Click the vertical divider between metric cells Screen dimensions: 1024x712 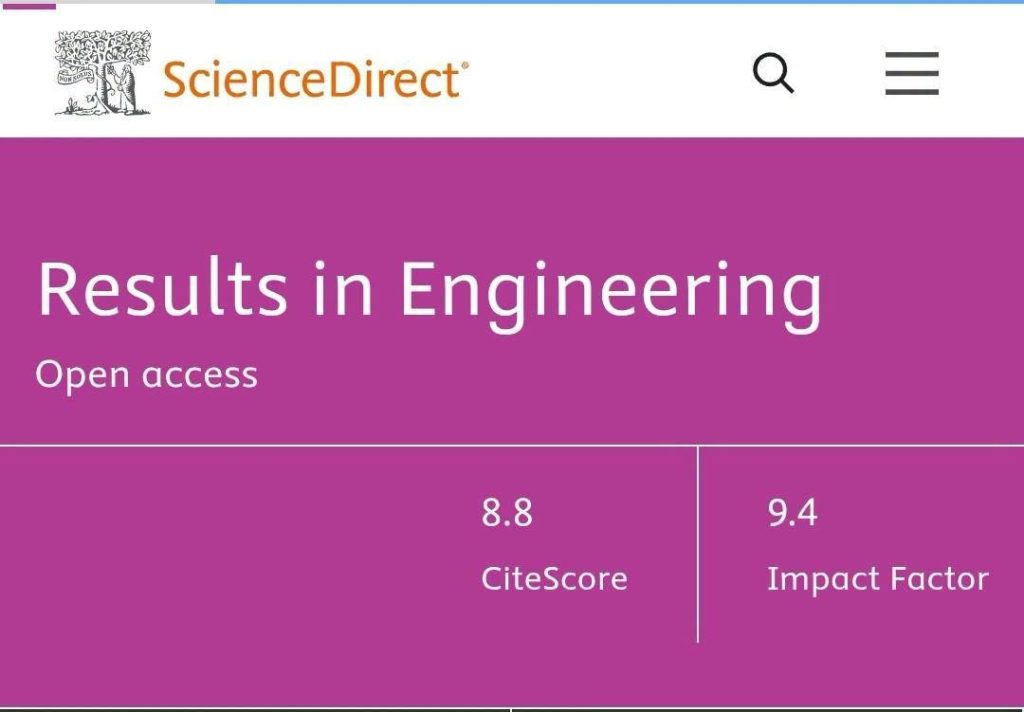coord(697,544)
